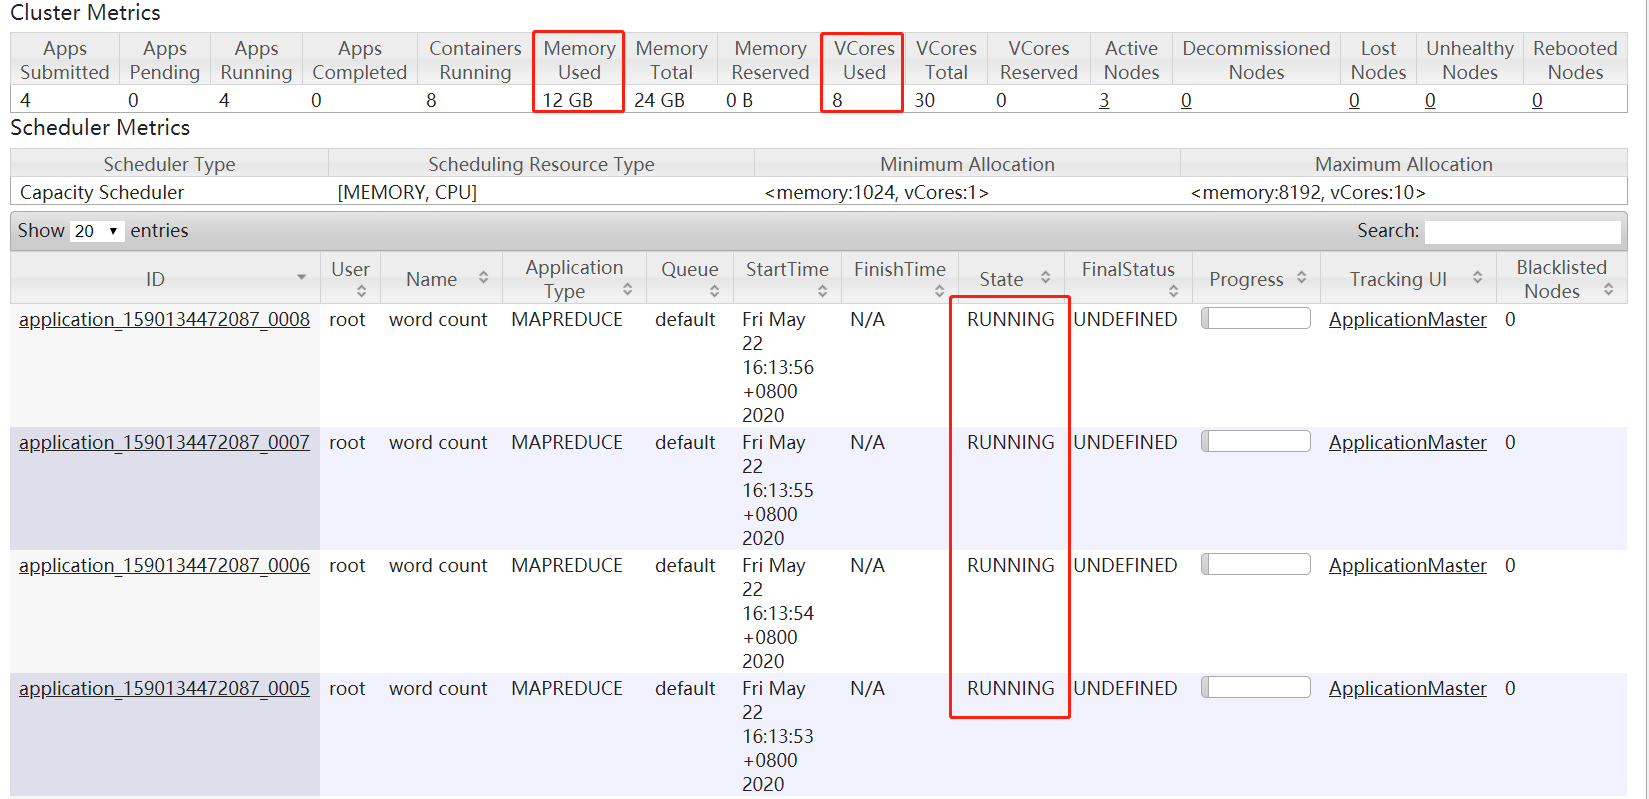Click progress bar of application 0006
Image resolution: width=1649 pixels, height=799 pixels.
pos(1255,565)
